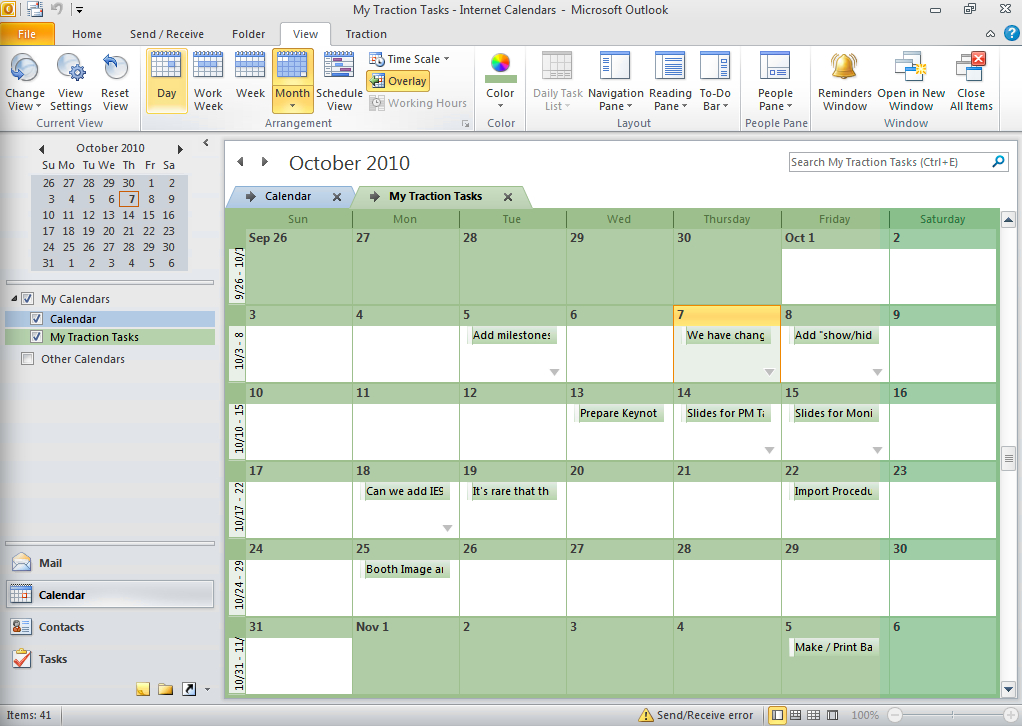
Task: Open the Color picker for calendar
Action: pyautogui.click(x=500, y=80)
